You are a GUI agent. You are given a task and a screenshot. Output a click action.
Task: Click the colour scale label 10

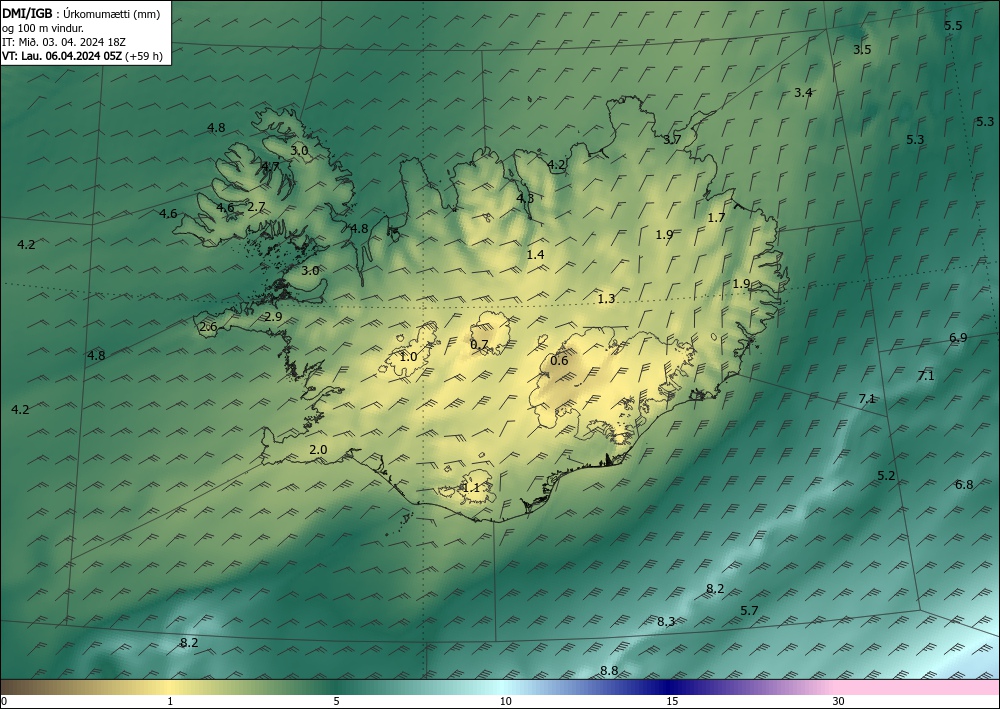506,702
